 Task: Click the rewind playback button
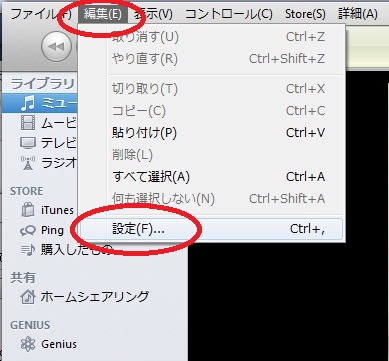coord(56,46)
